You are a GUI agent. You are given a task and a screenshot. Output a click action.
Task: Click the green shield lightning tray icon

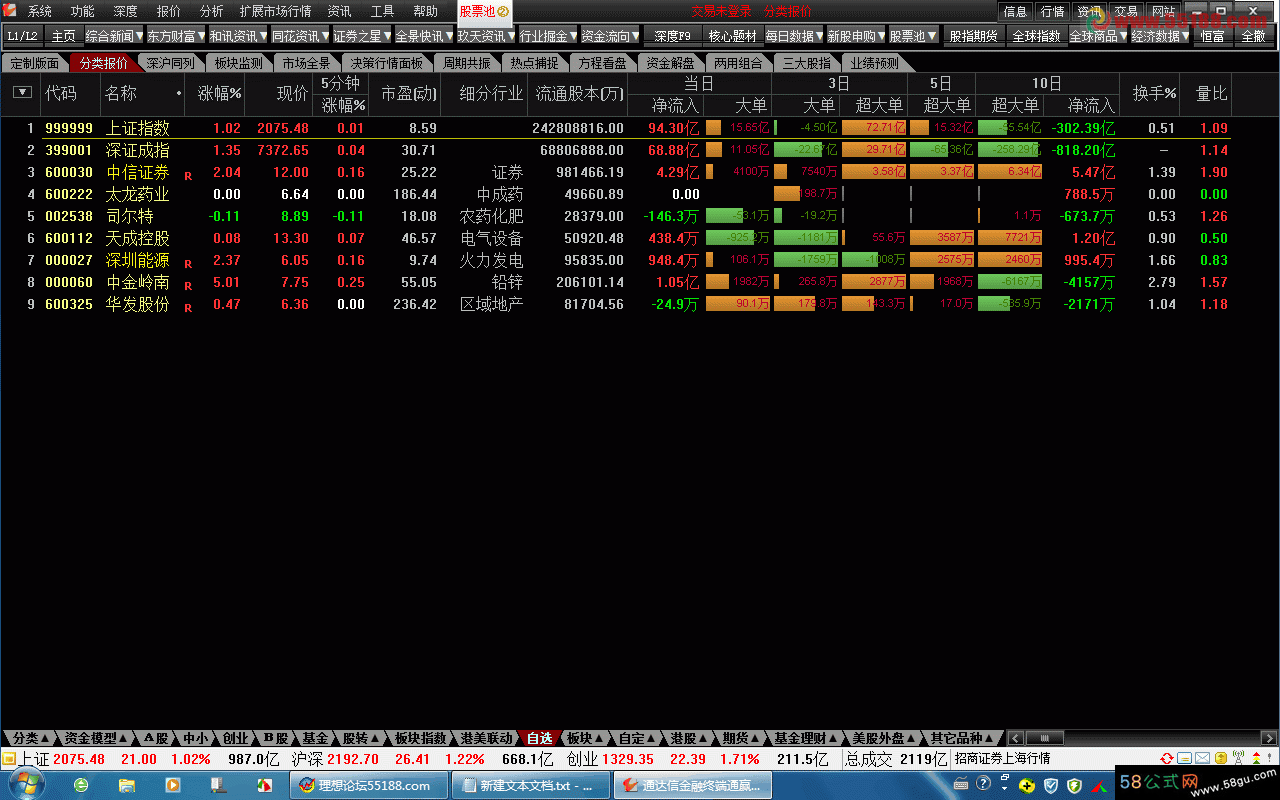tap(1074, 786)
